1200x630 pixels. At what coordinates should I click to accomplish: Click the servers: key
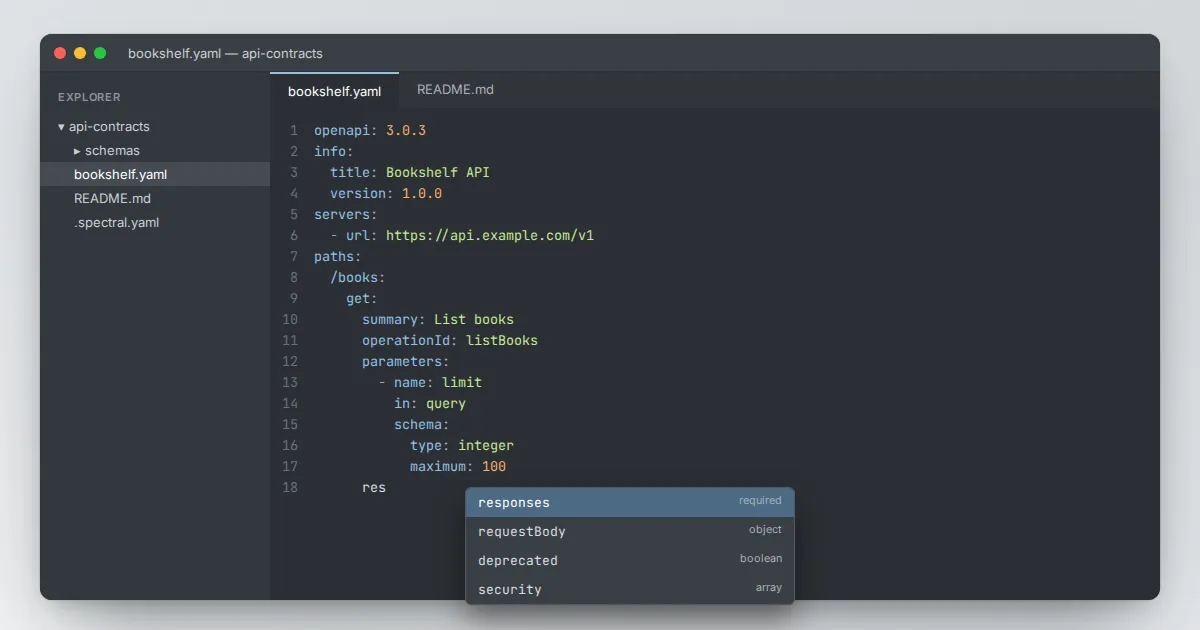pos(346,214)
